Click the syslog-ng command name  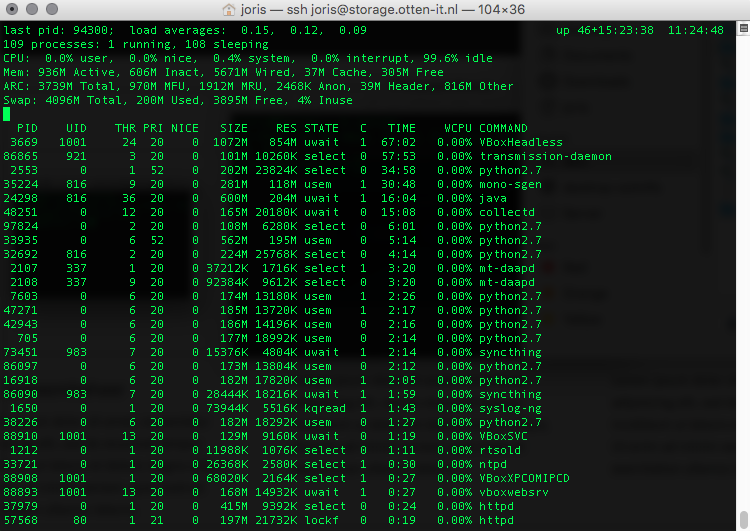click(x=510, y=408)
